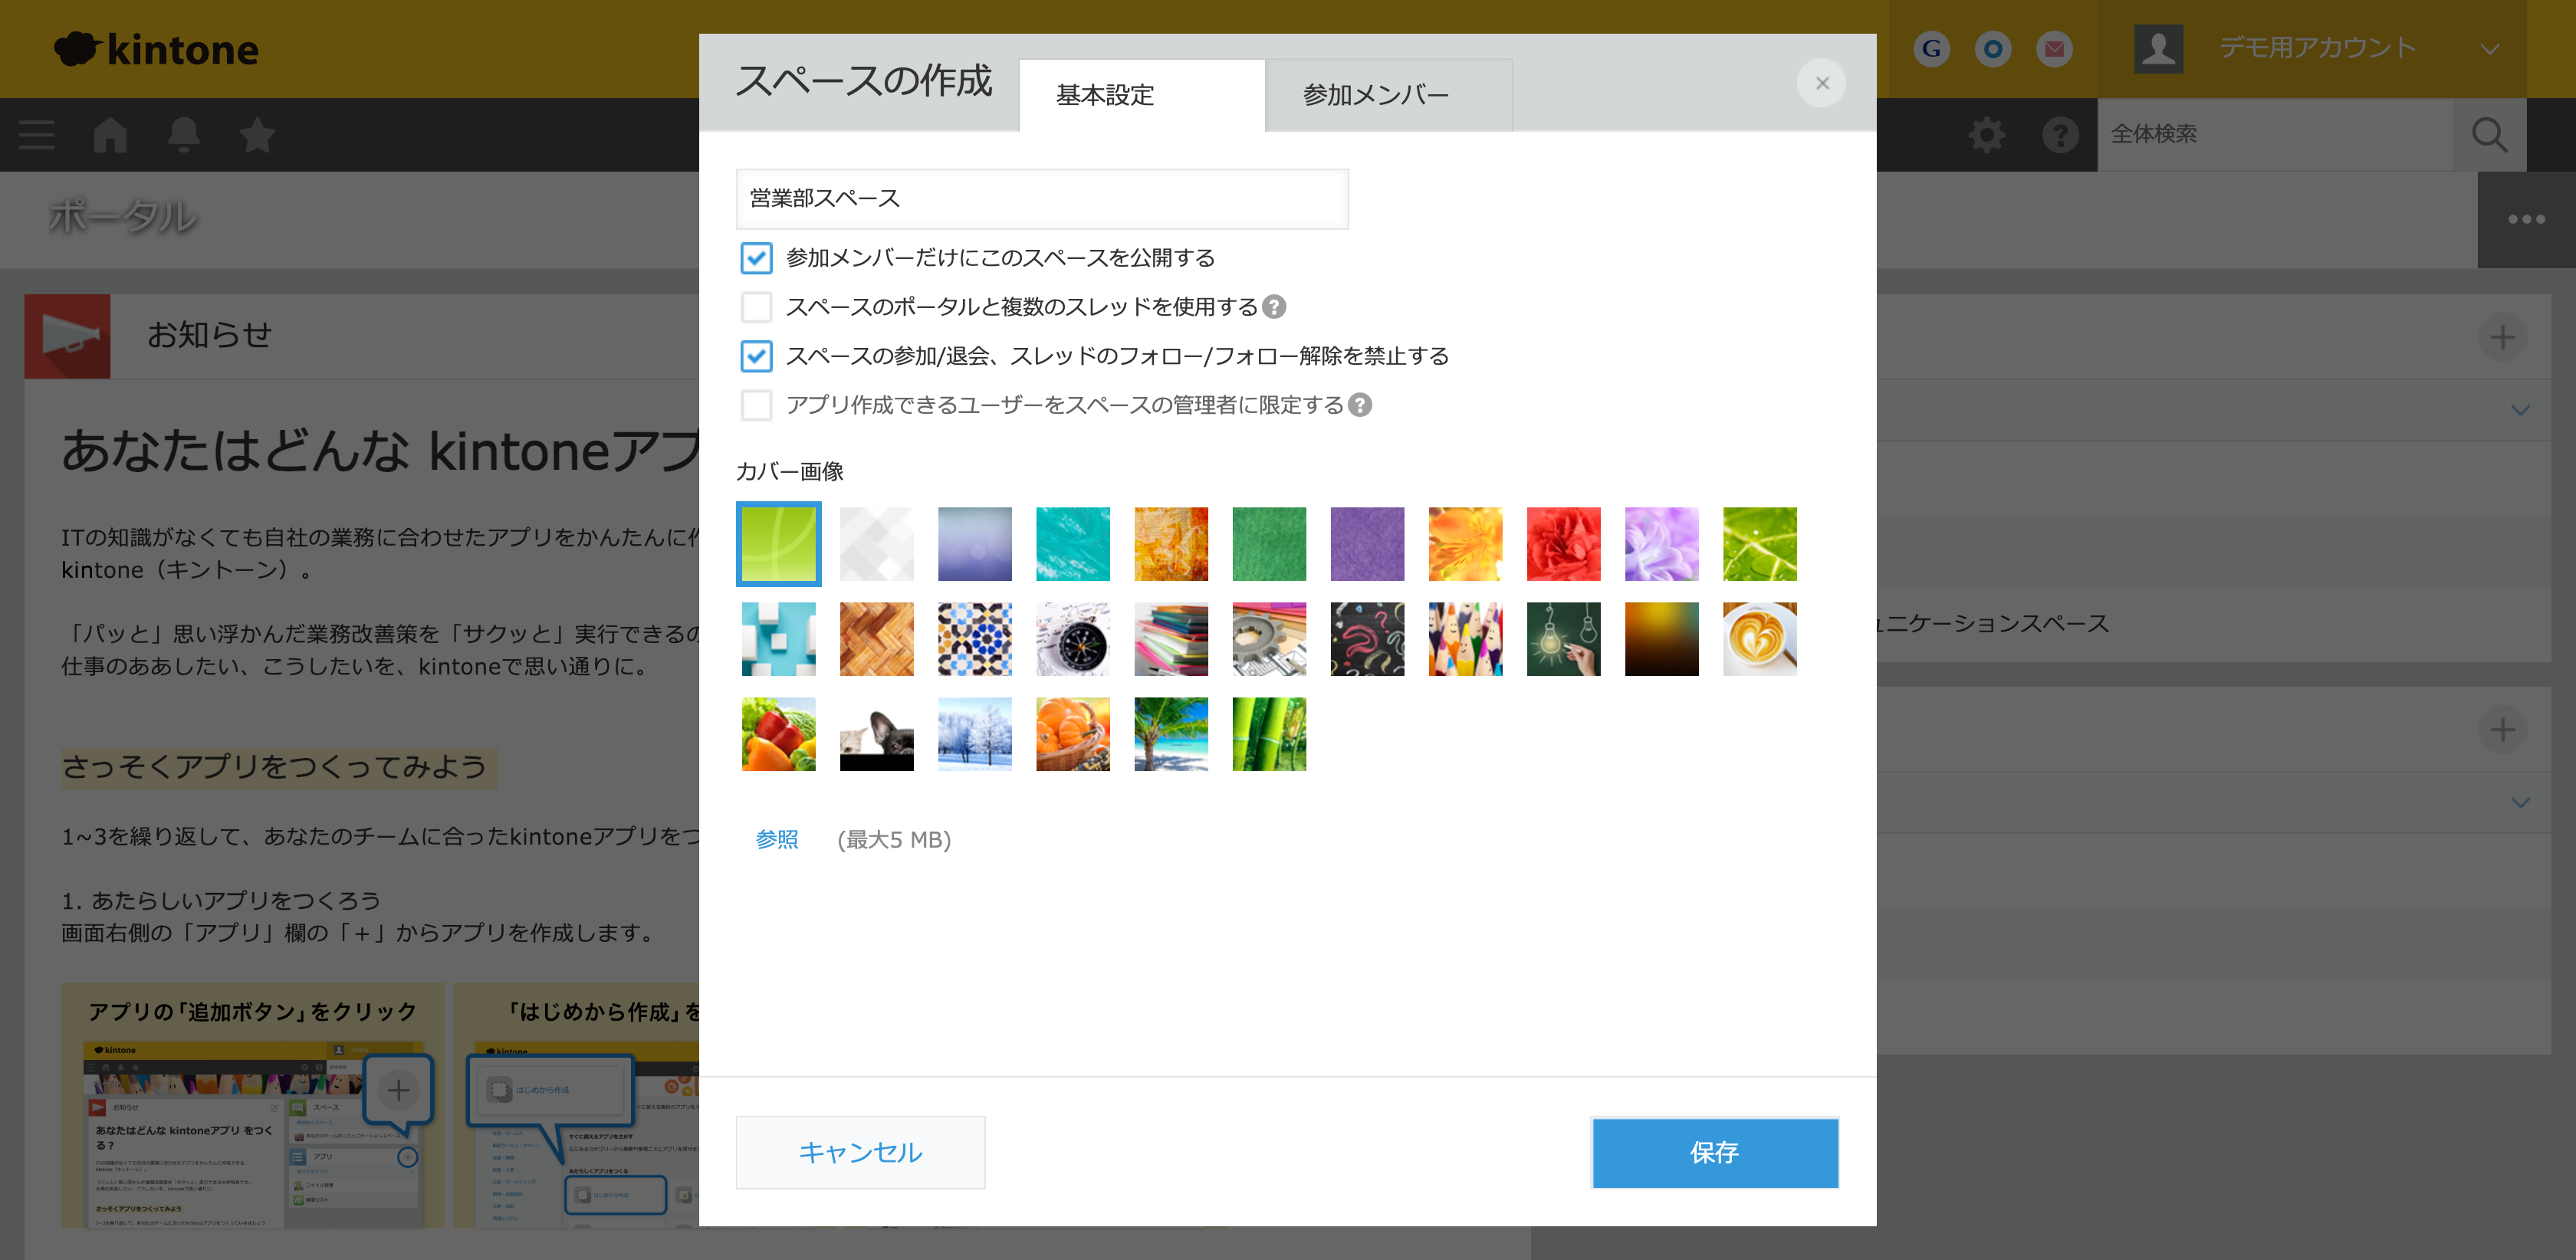Screen dimensions: 2576x1260
Task: Click the global search magnifier icon
Action: pos(2489,134)
